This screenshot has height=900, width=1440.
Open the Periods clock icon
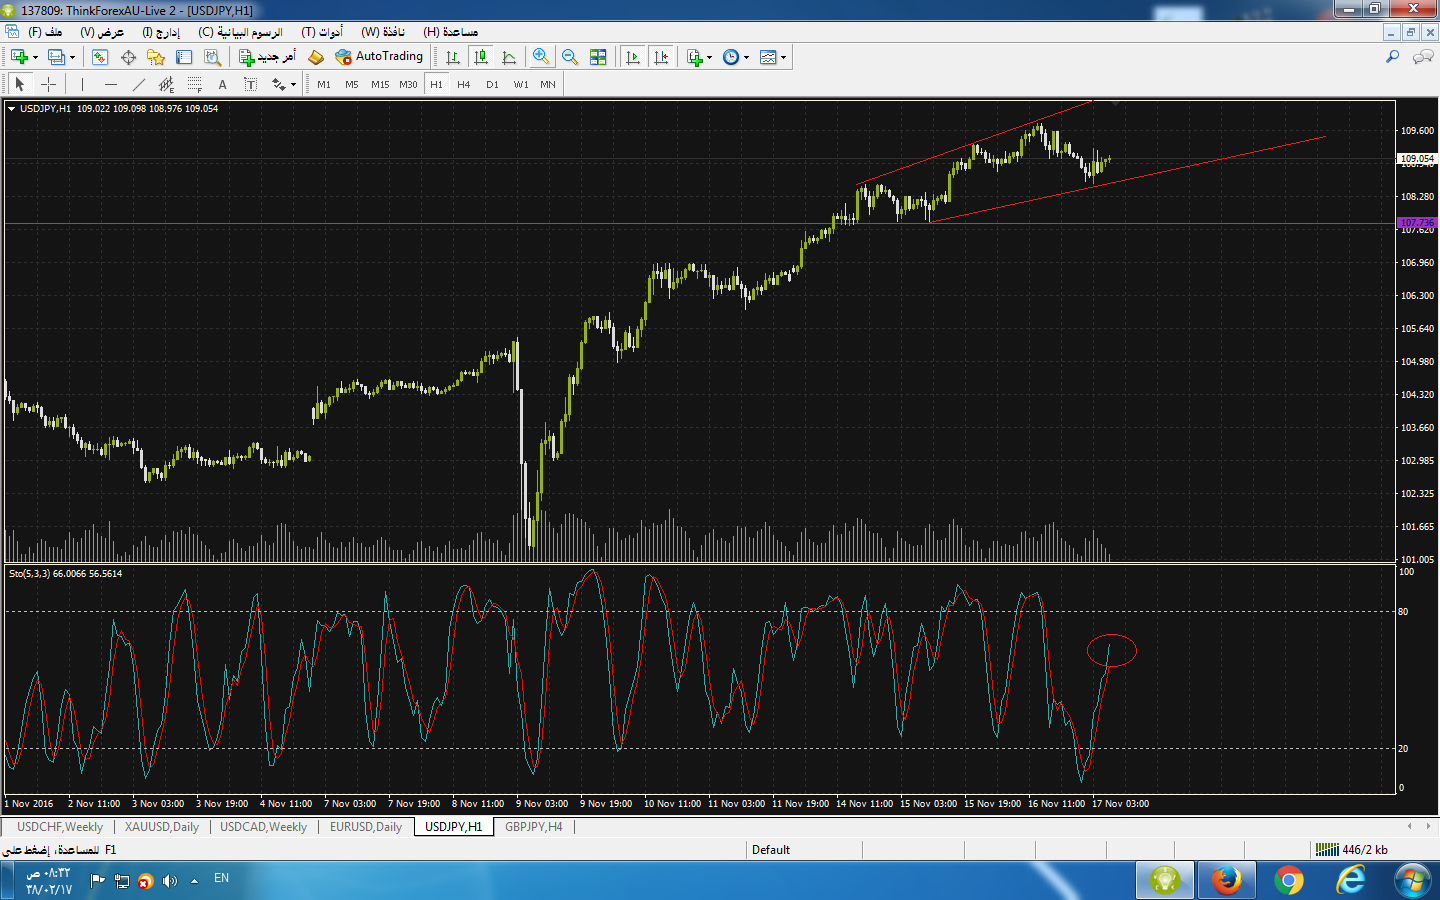tap(731, 57)
